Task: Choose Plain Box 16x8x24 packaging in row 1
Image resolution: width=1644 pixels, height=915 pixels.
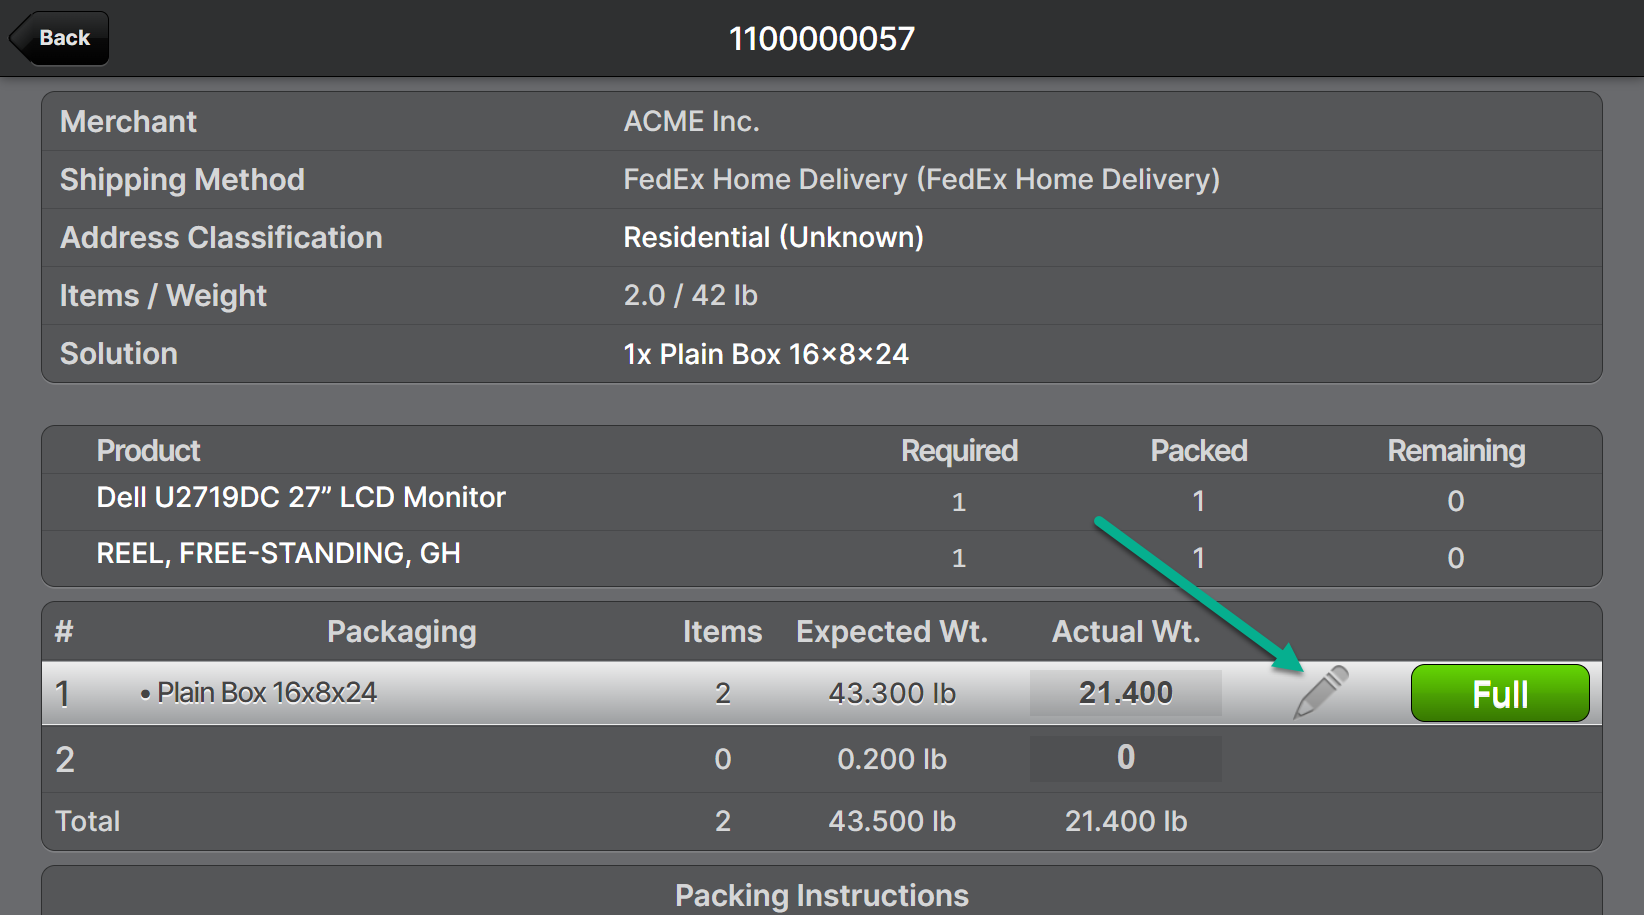Action: [x=266, y=693]
